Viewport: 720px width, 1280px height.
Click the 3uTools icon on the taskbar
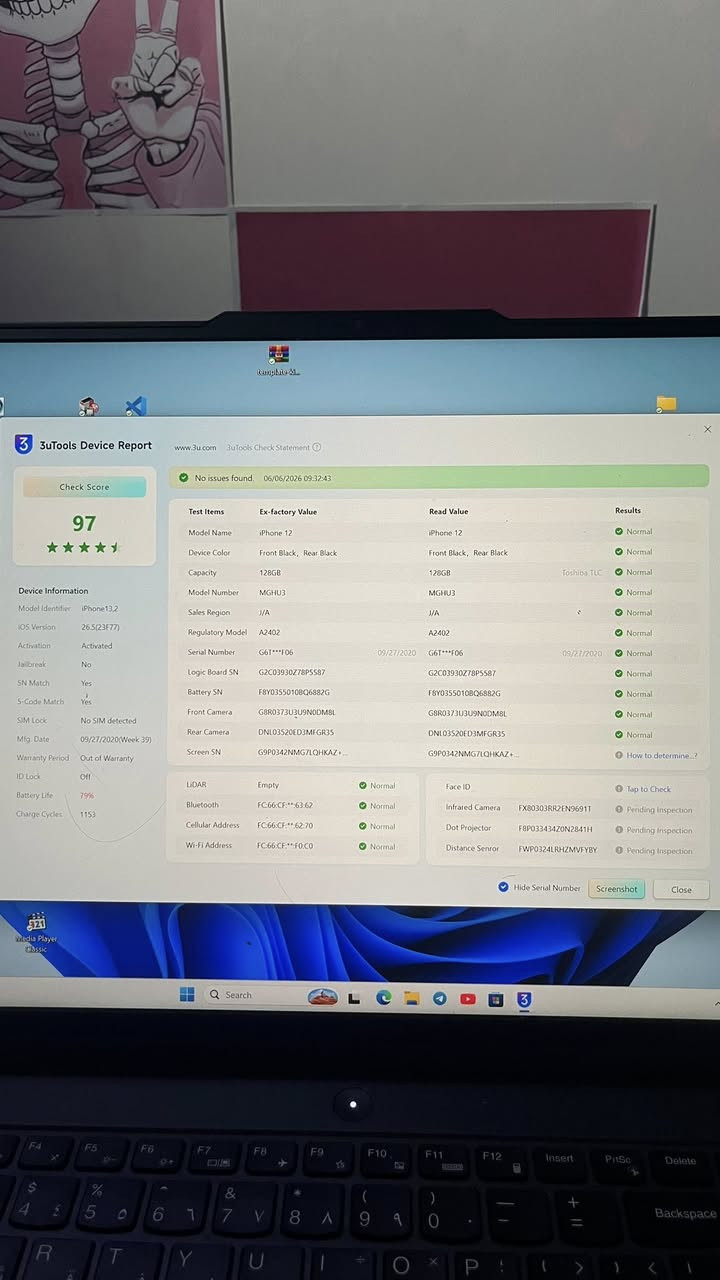coord(524,999)
